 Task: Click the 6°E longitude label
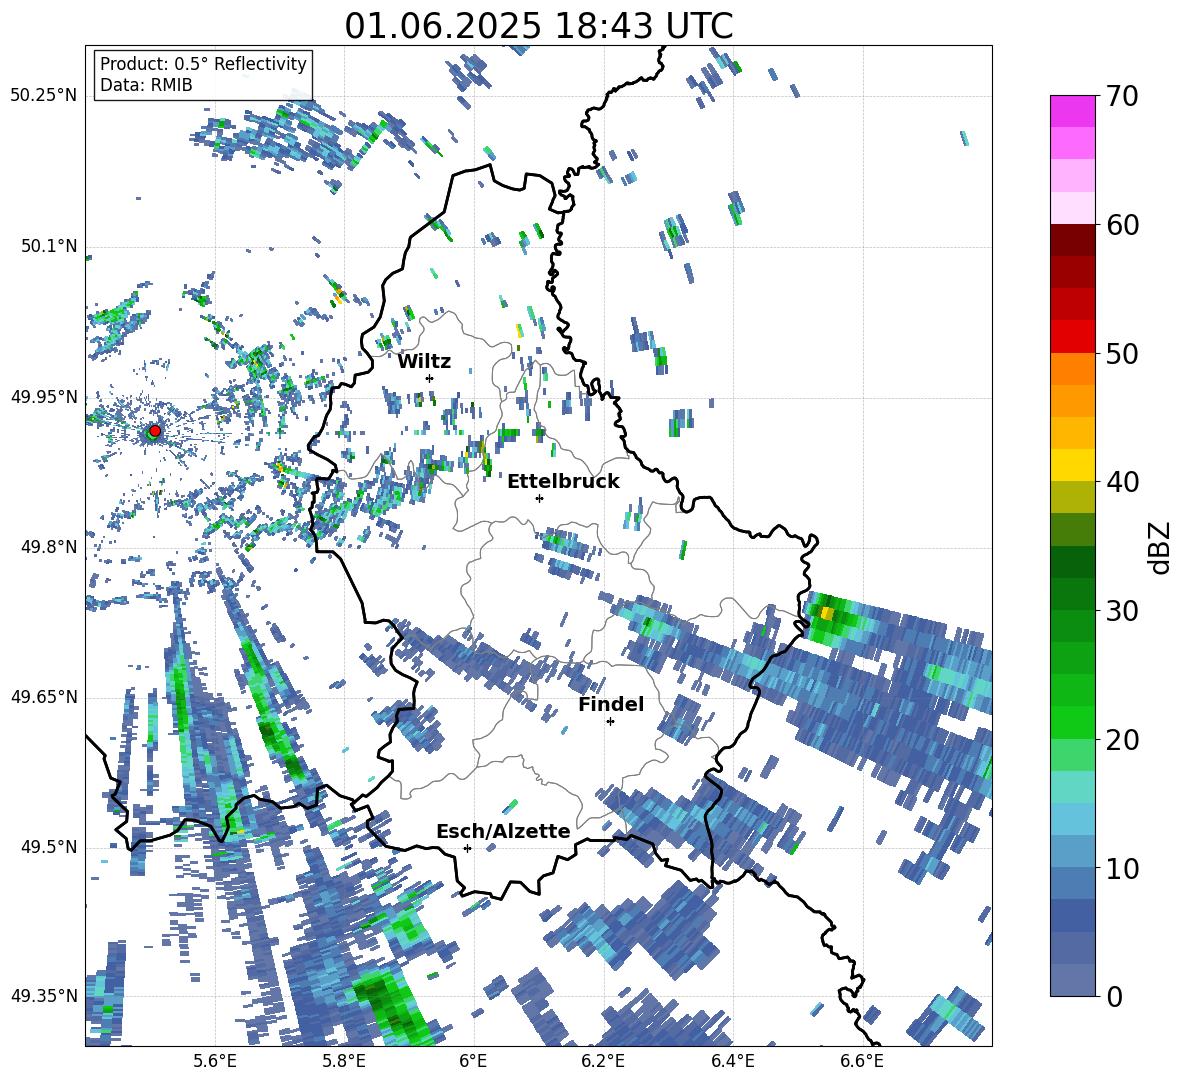coord(473,1061)
